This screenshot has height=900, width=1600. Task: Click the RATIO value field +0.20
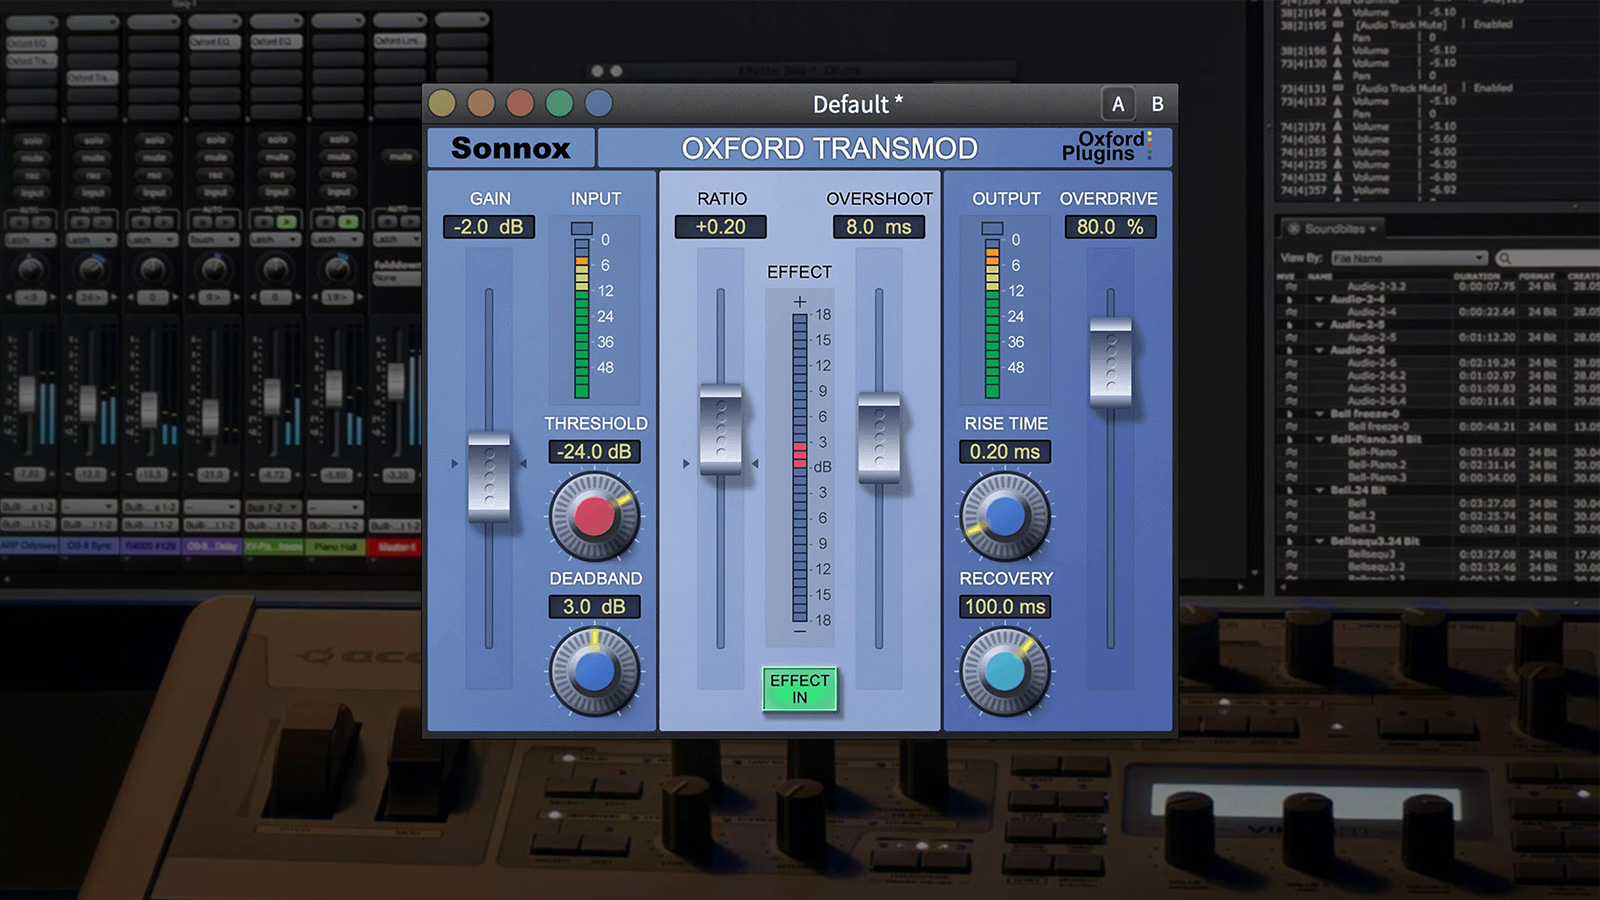pos(721,227)
